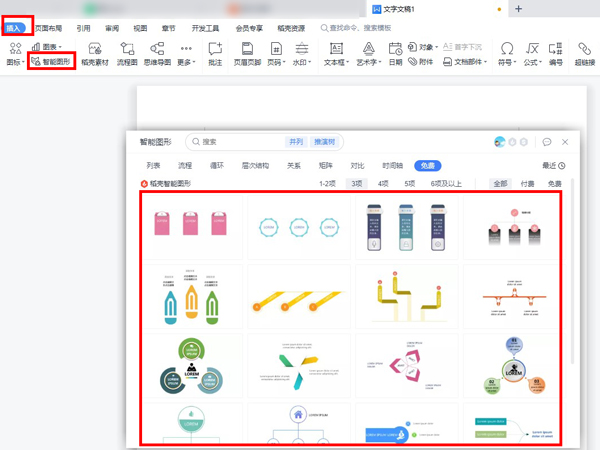Image resolution: width=600 pixels, height=450 pixels.
Task: Click the 最近 recent button
Action: pyautogui.click(x=553, y=166)
